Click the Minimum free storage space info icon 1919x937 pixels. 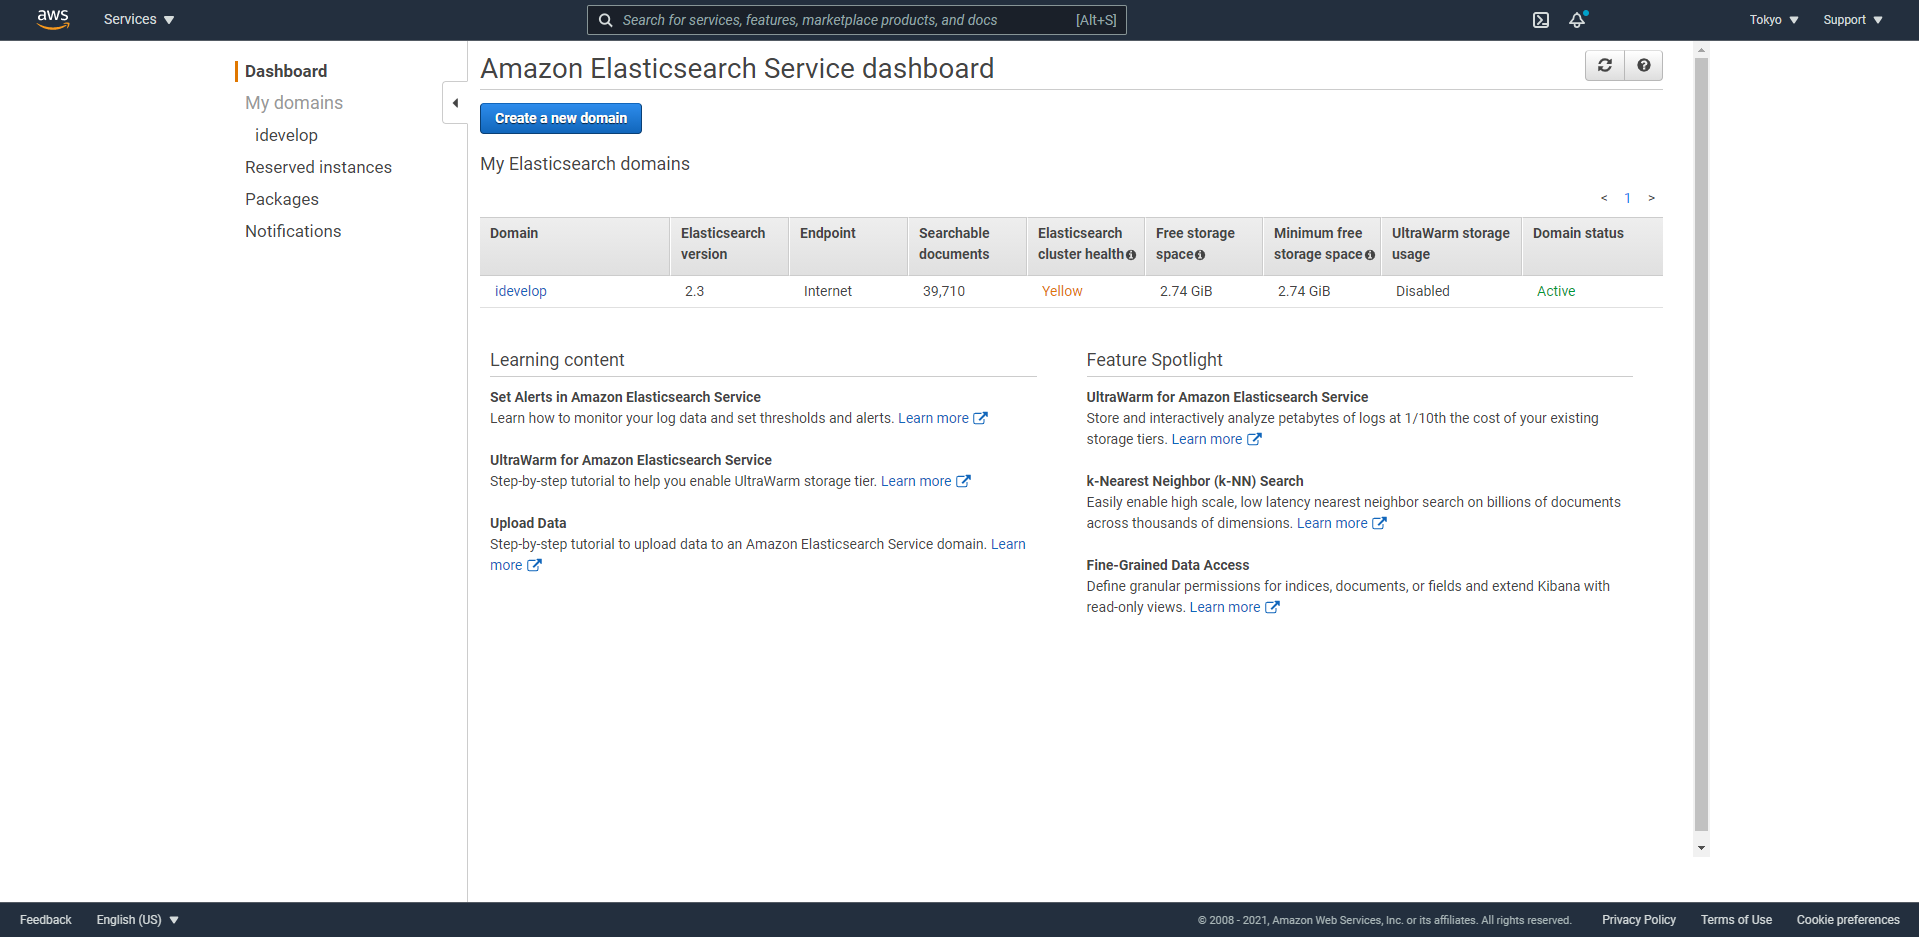[1370, 255]
